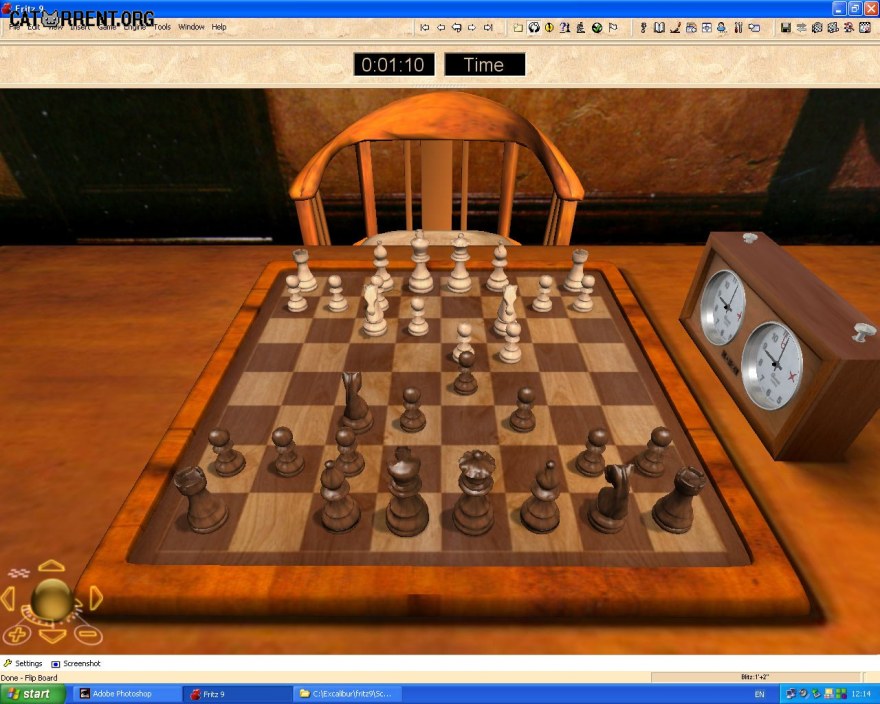880x704 pixels.
Task: Click the EN language indicator
Action: (759, 694)
